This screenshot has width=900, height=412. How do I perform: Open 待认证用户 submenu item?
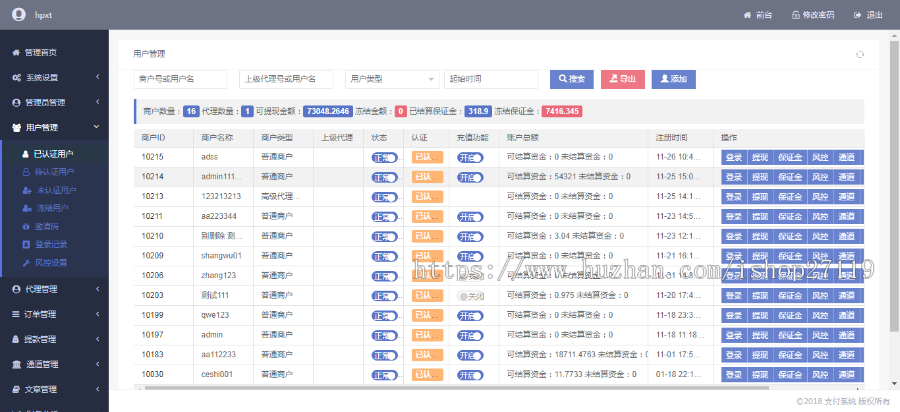coord(55,172)
